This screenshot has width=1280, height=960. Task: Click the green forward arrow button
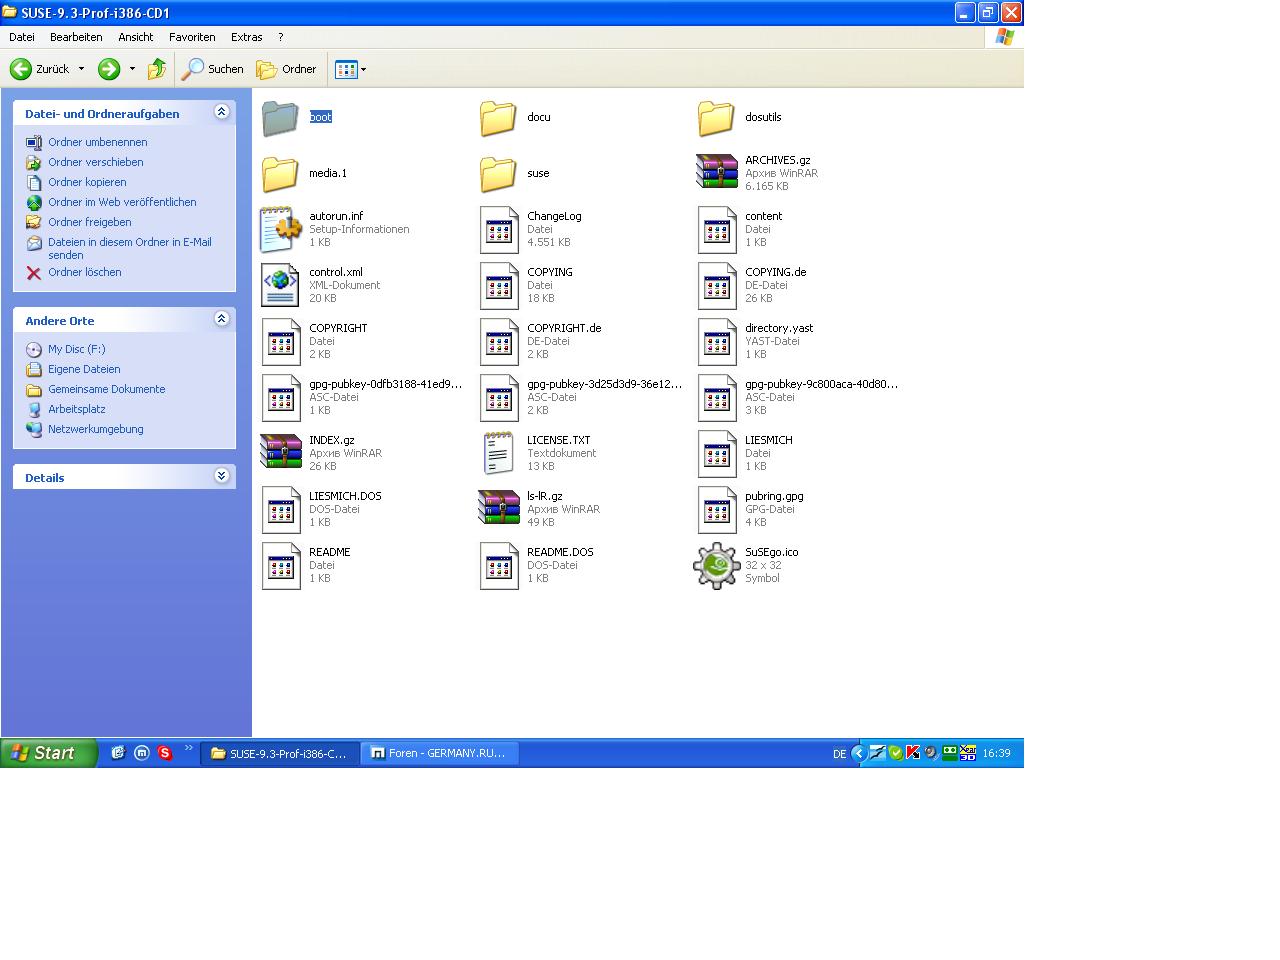[x=109, y=69]
